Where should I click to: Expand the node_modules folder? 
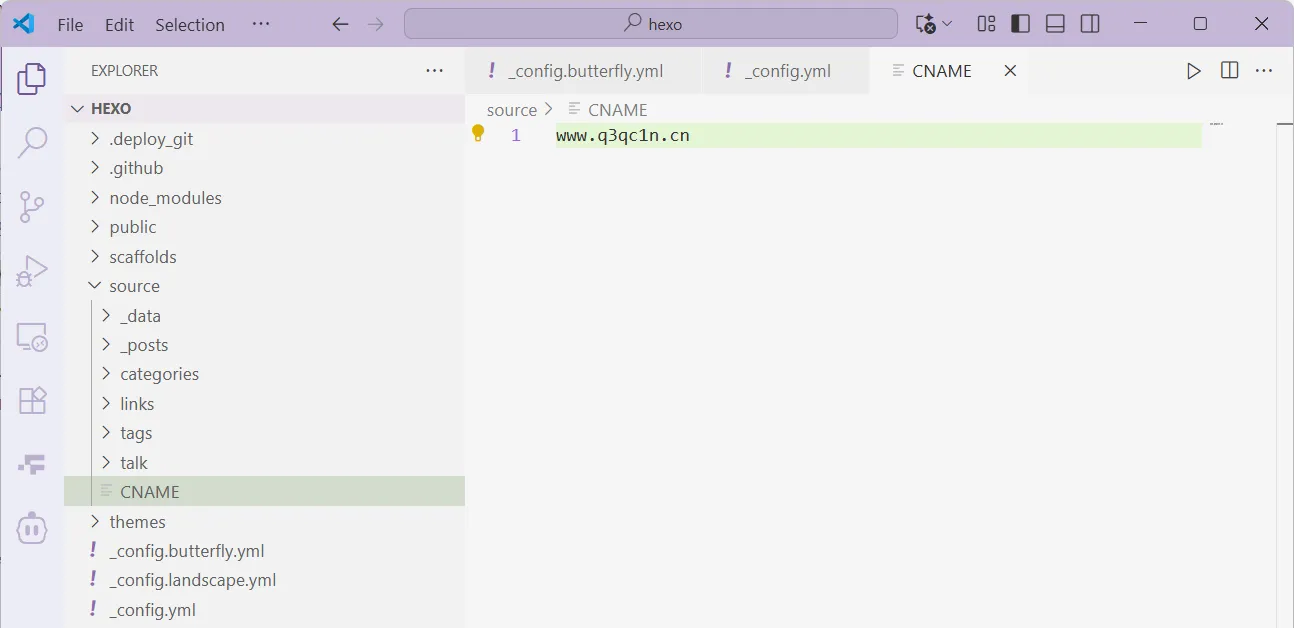coord(165,198)
